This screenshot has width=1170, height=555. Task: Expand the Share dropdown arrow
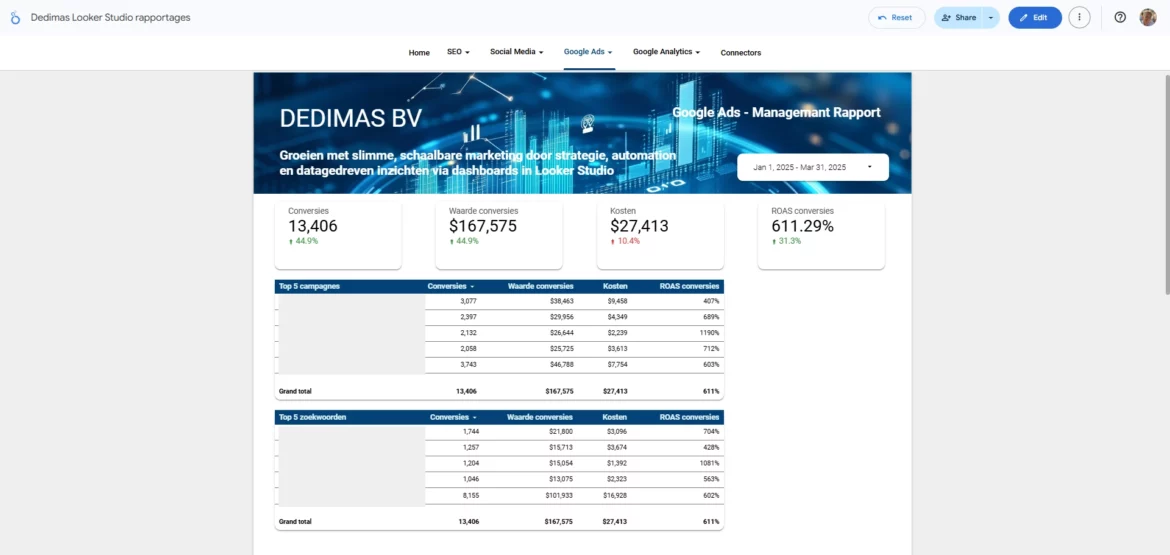(x=991, y=17)
